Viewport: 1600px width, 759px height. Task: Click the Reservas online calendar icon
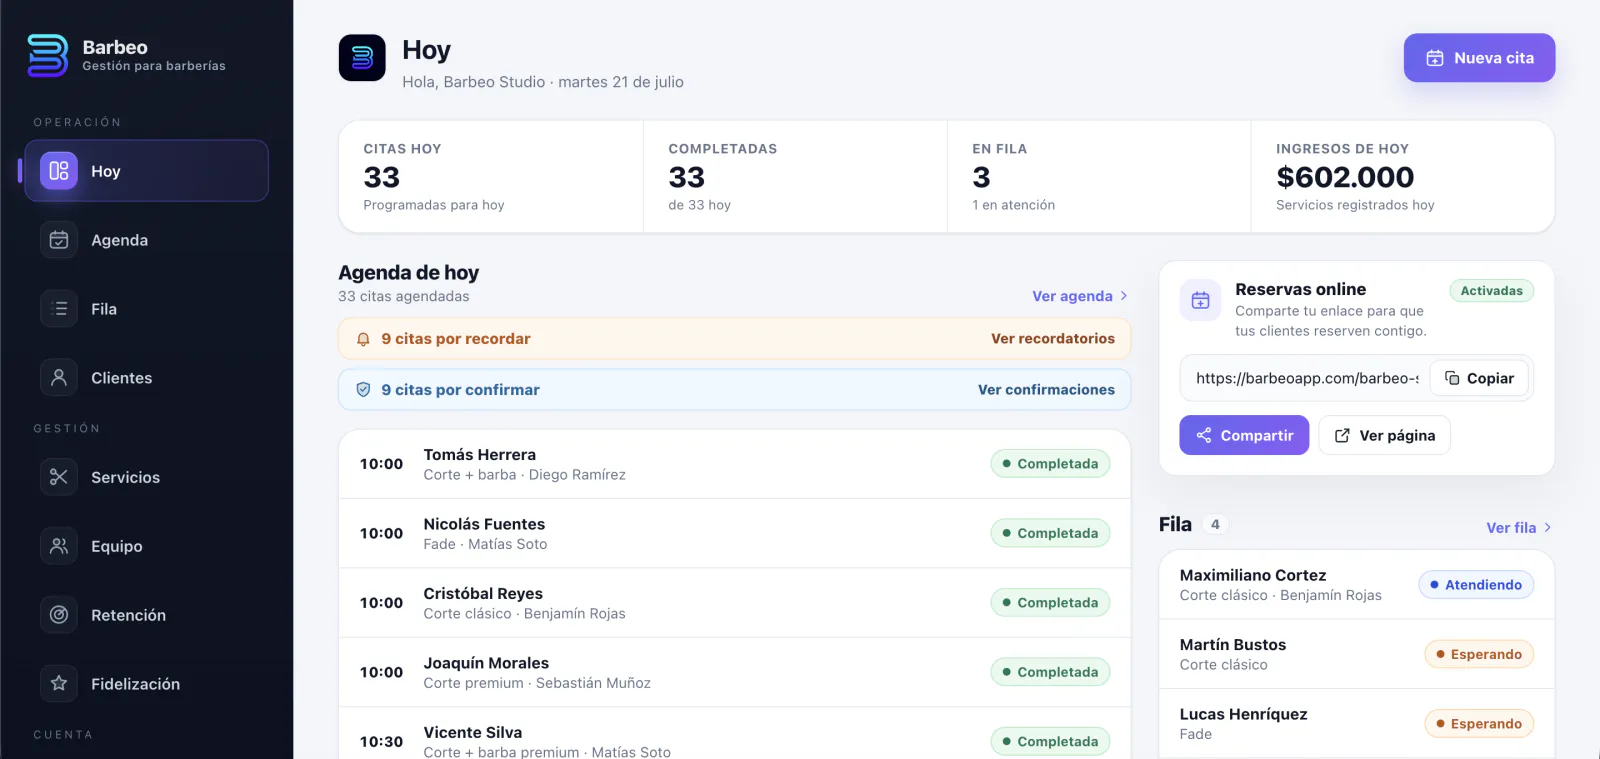point(1200,300)
